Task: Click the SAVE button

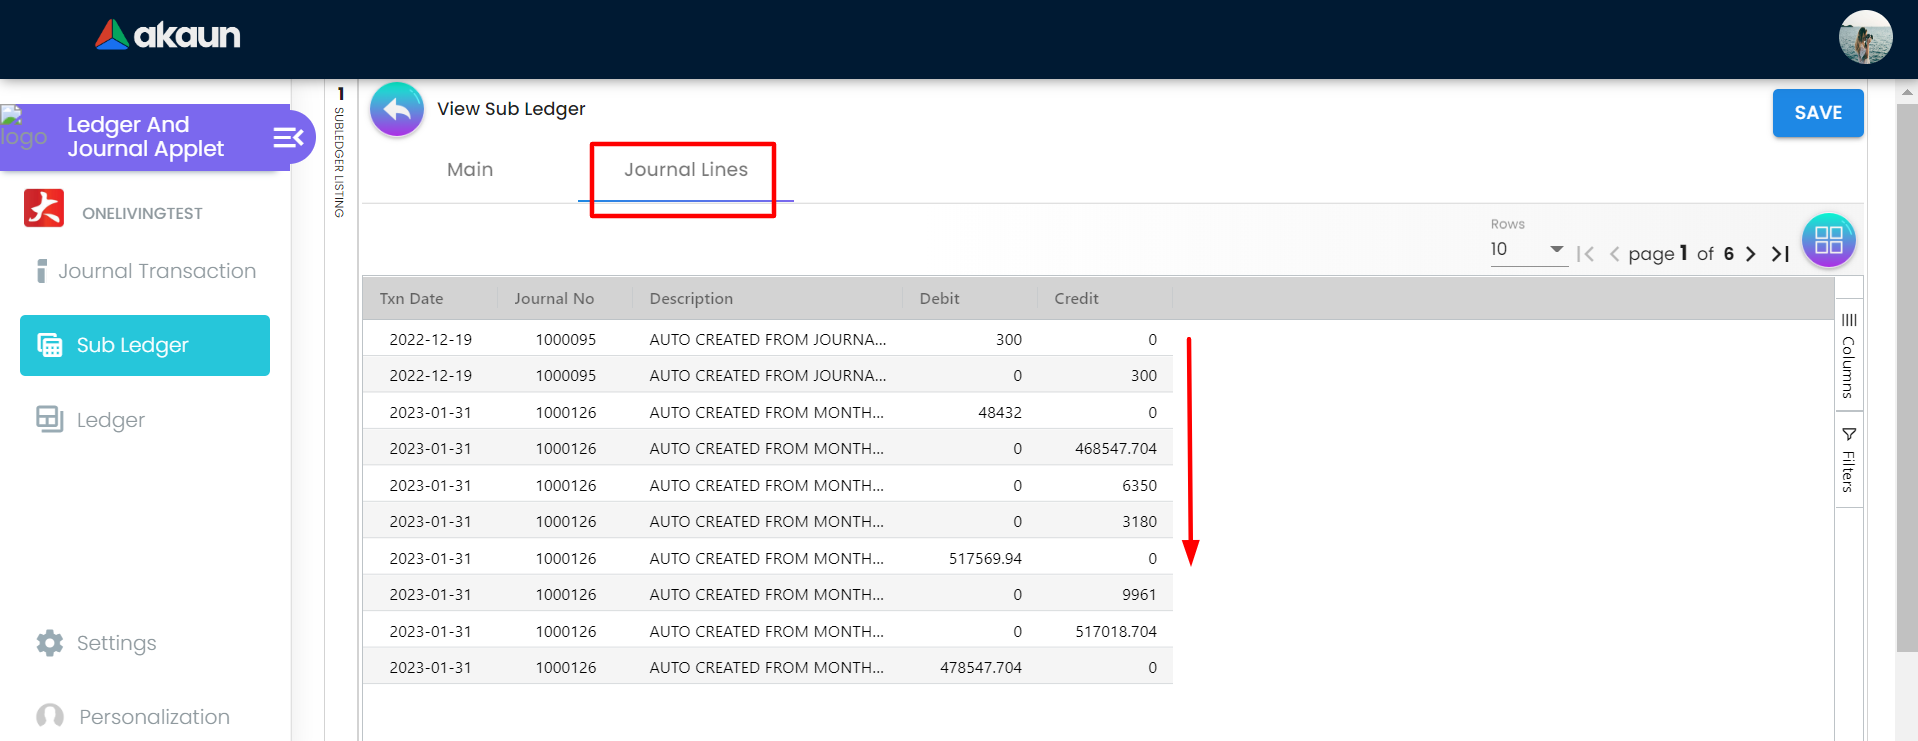Action: pyautogui.click(x=1817, y=113)
